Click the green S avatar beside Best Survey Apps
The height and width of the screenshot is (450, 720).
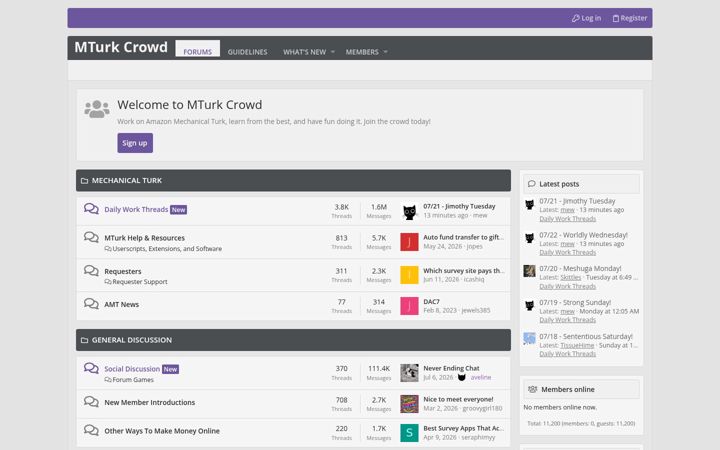pyautogui.click(x=409, y=433)
